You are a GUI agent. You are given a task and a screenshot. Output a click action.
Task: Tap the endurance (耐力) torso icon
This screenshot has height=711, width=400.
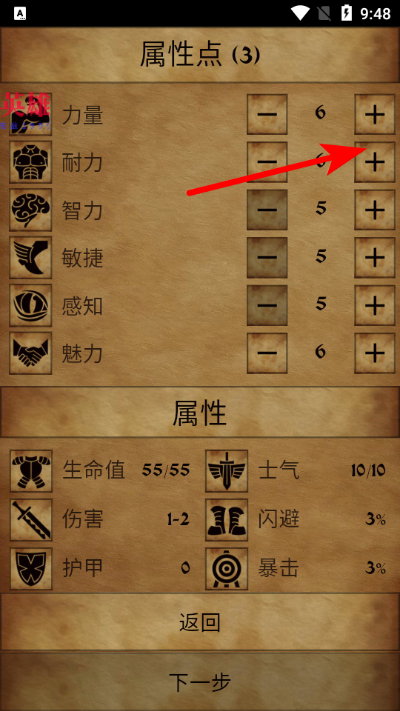click(30, 162)
